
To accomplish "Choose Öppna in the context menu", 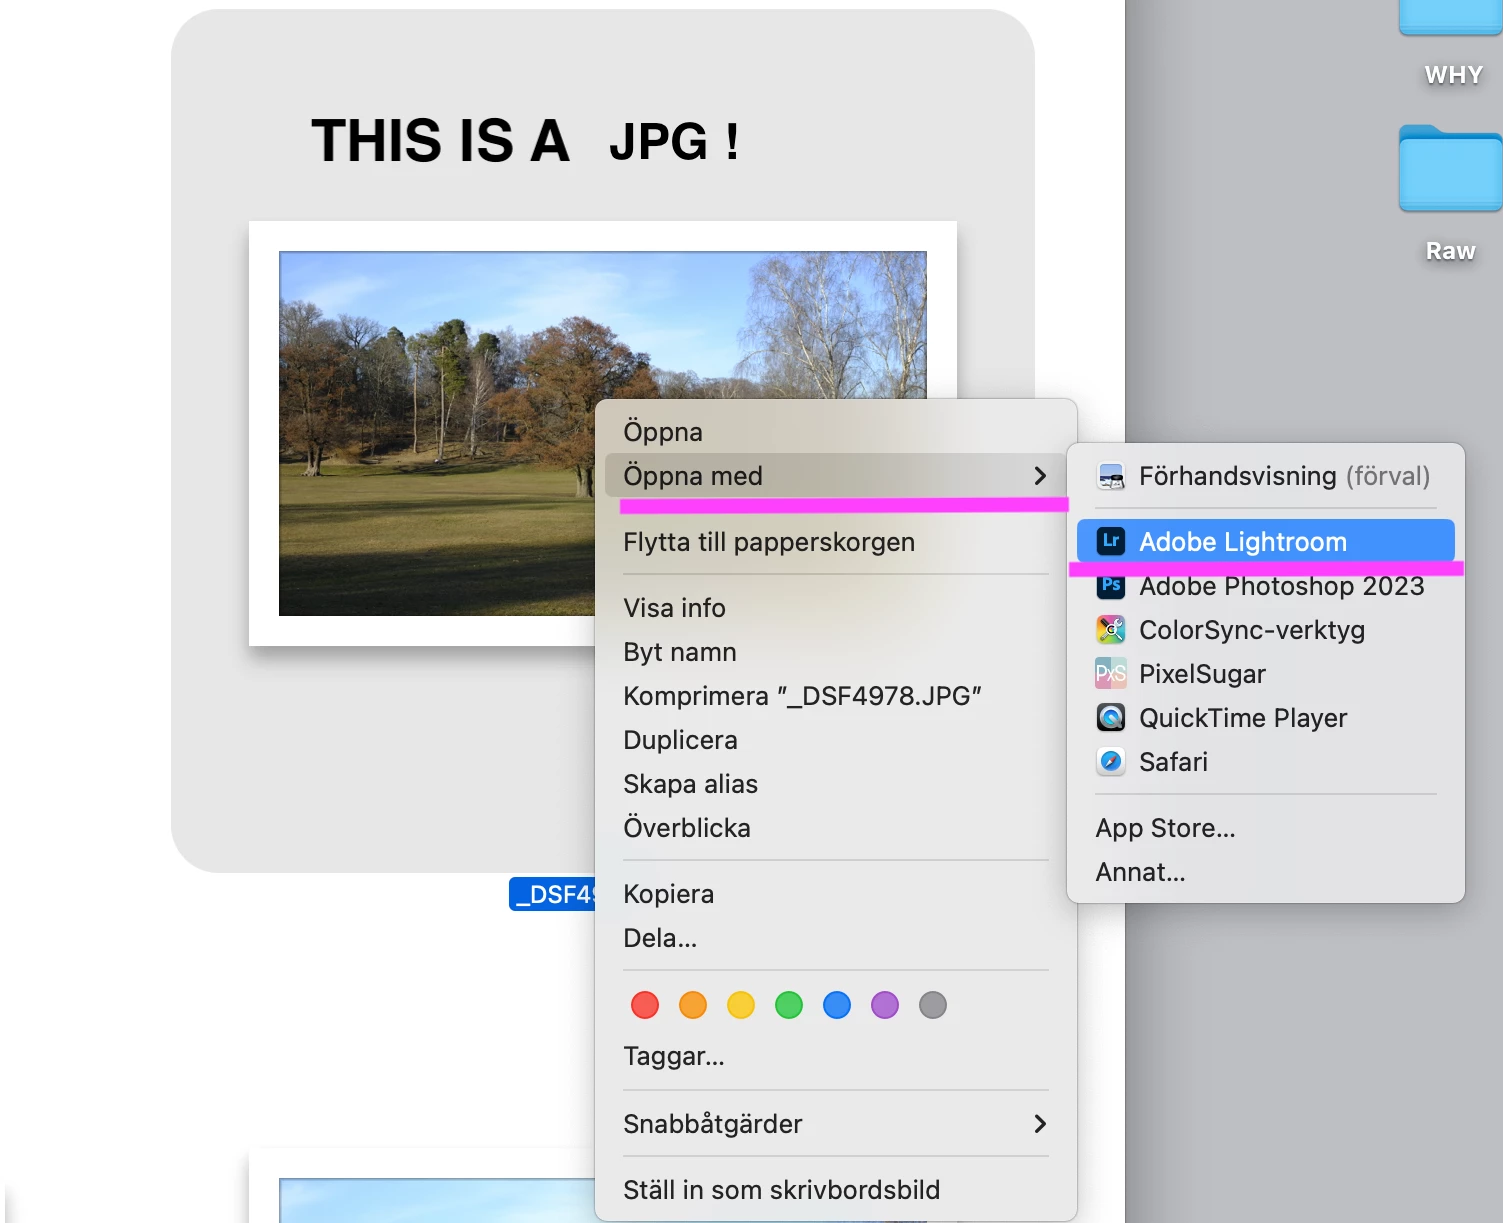I will point(836,432).
